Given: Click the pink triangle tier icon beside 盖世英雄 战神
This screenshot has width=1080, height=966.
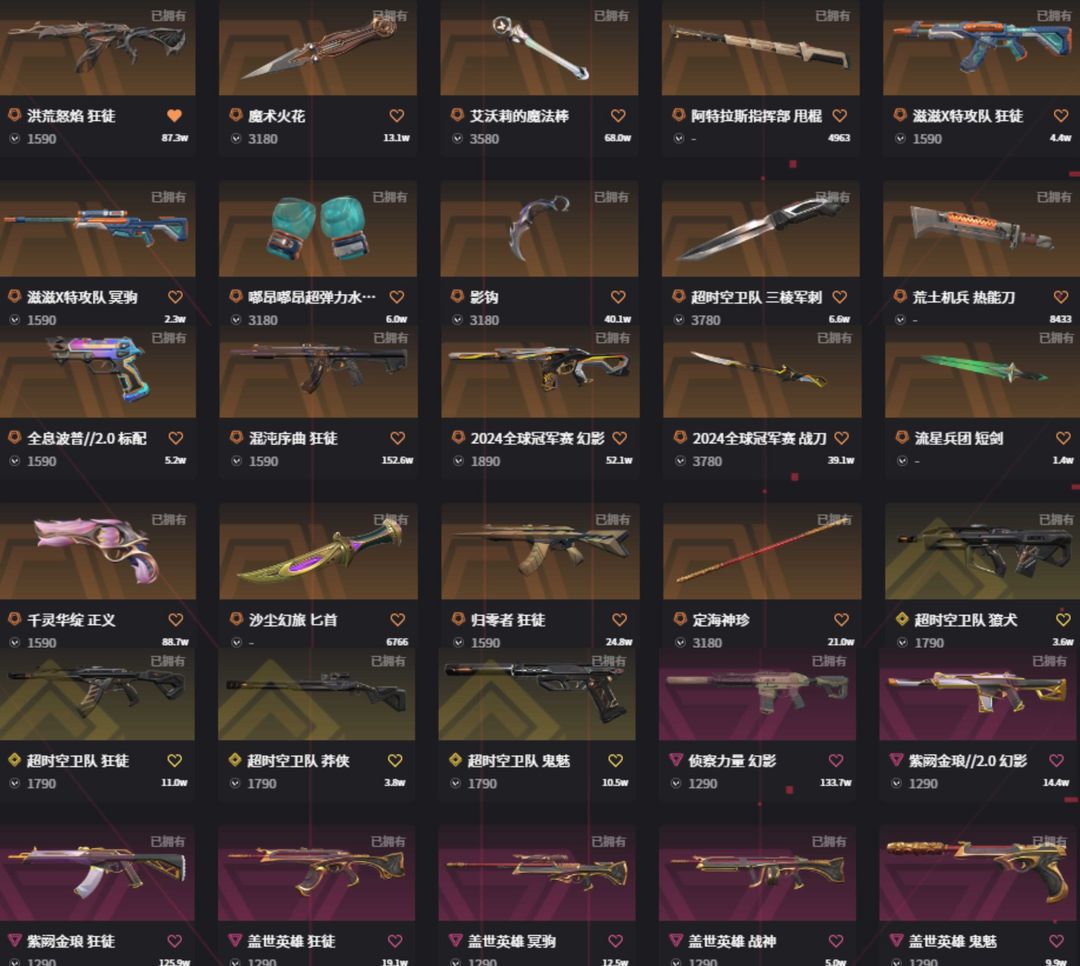Looking at the screenshot, I should click(x=676, y=940).
